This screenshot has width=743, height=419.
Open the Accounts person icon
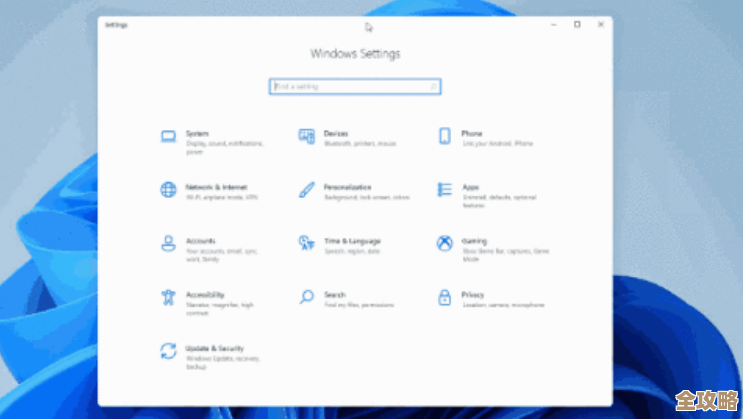pyautogui.click(x=168, y=243)
